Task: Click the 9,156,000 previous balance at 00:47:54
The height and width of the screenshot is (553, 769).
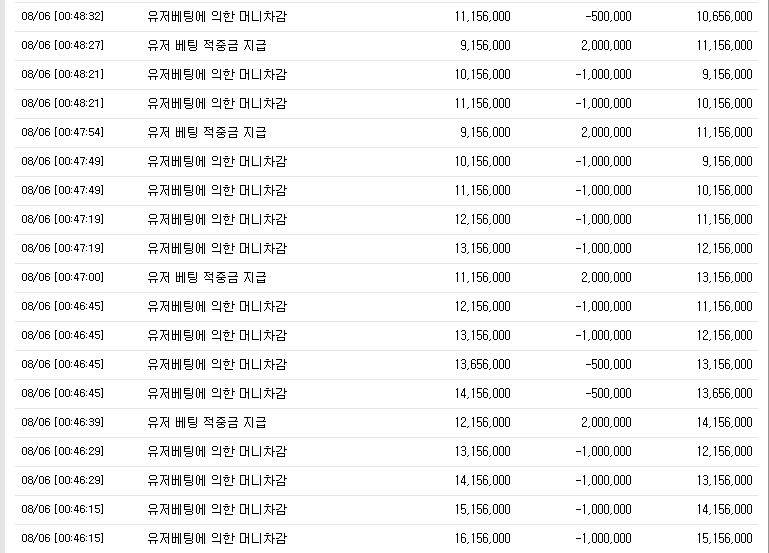Action: tap(485, 132)
